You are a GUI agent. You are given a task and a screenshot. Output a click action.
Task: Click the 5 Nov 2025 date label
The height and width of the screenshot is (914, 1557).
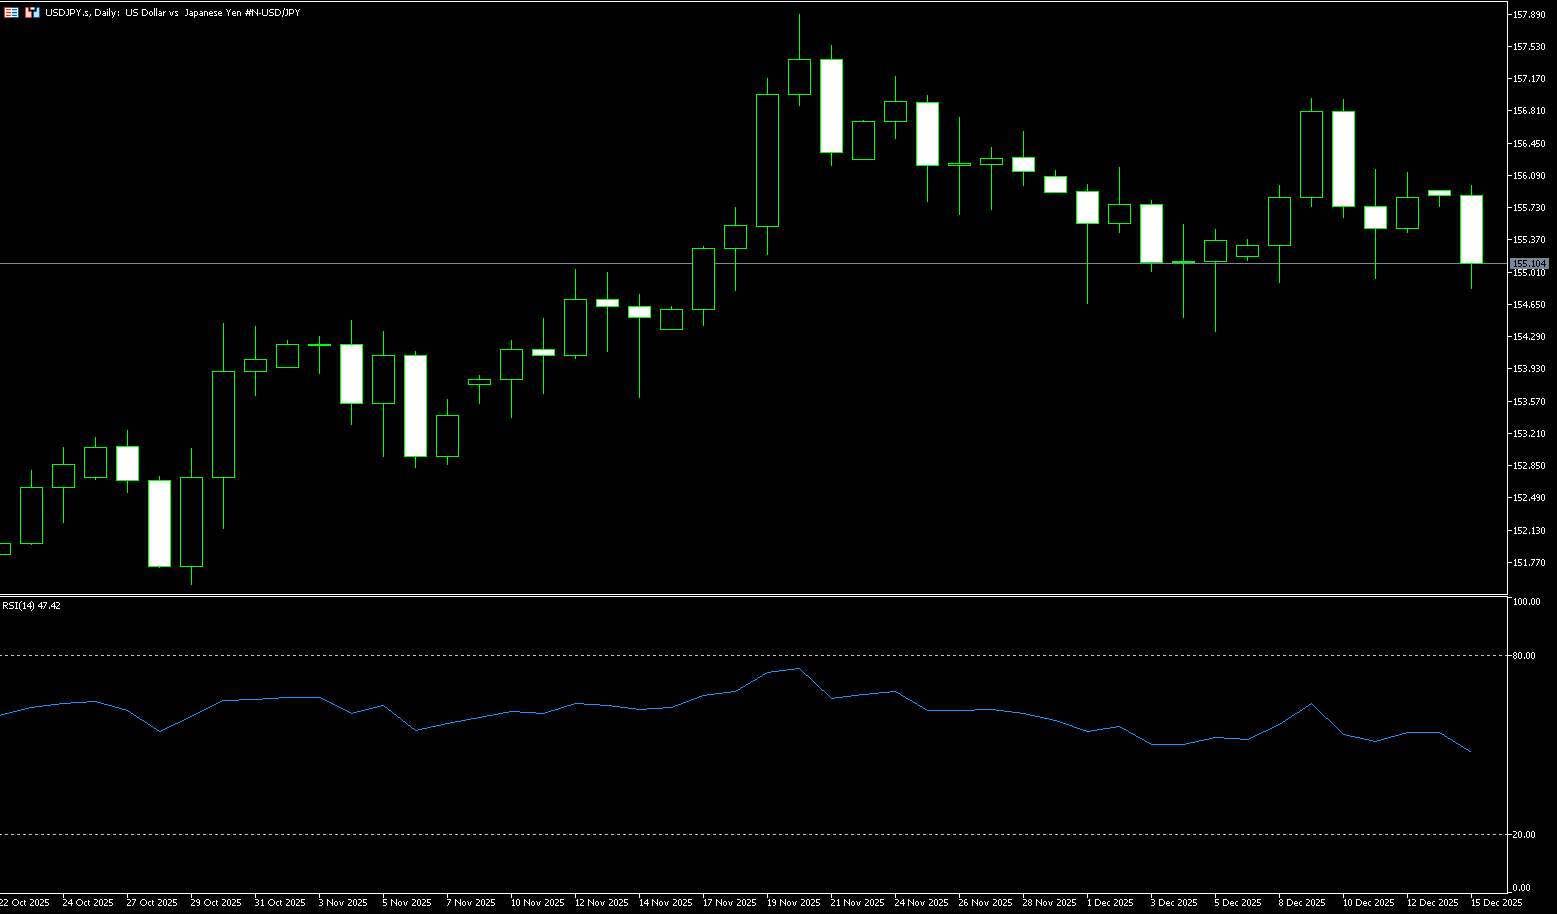click(406, 903)
